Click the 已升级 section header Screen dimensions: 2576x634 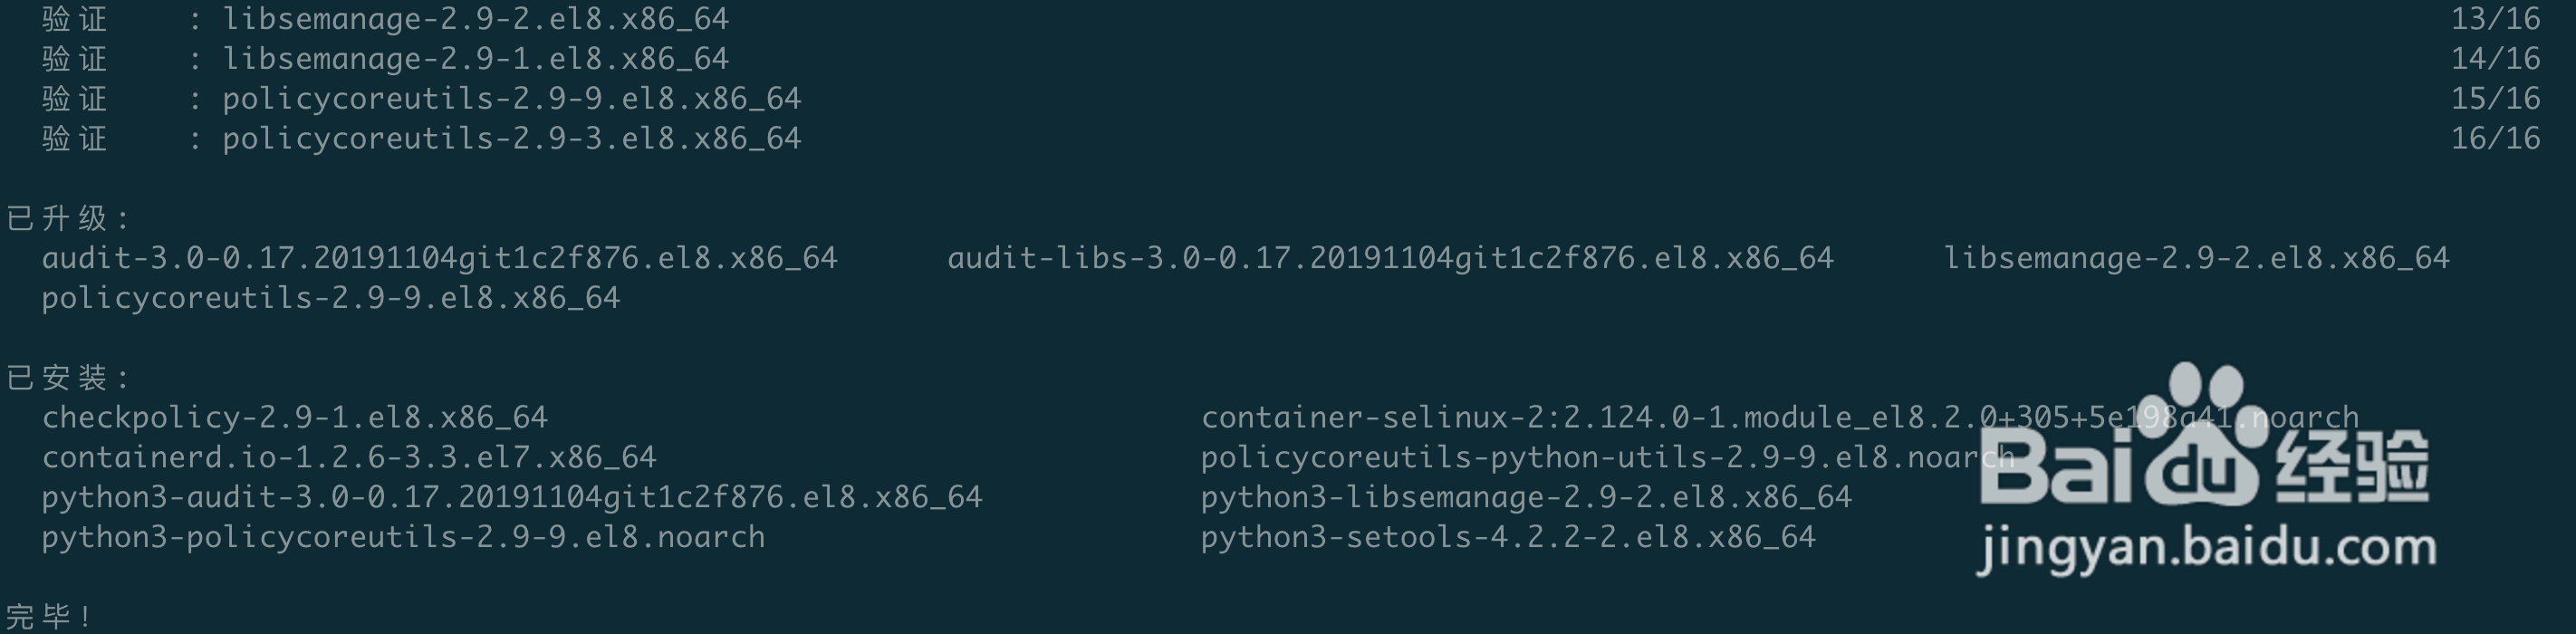click(x=68, y=219)
